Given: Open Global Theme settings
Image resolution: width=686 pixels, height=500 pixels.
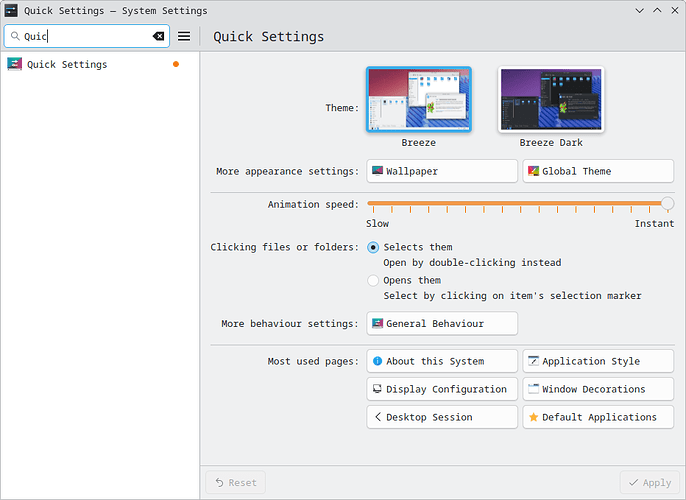Looking at the screenshot, I should pos(597,171).
